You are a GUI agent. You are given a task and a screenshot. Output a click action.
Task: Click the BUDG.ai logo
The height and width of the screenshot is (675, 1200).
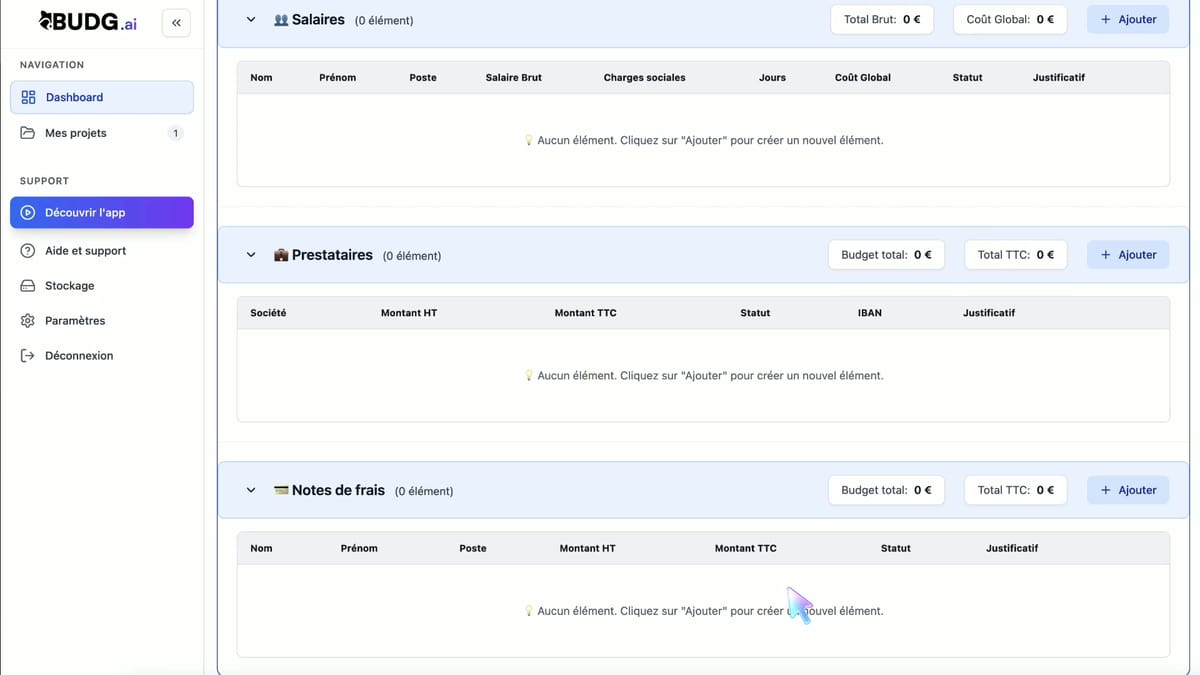(x=88, y=21)
